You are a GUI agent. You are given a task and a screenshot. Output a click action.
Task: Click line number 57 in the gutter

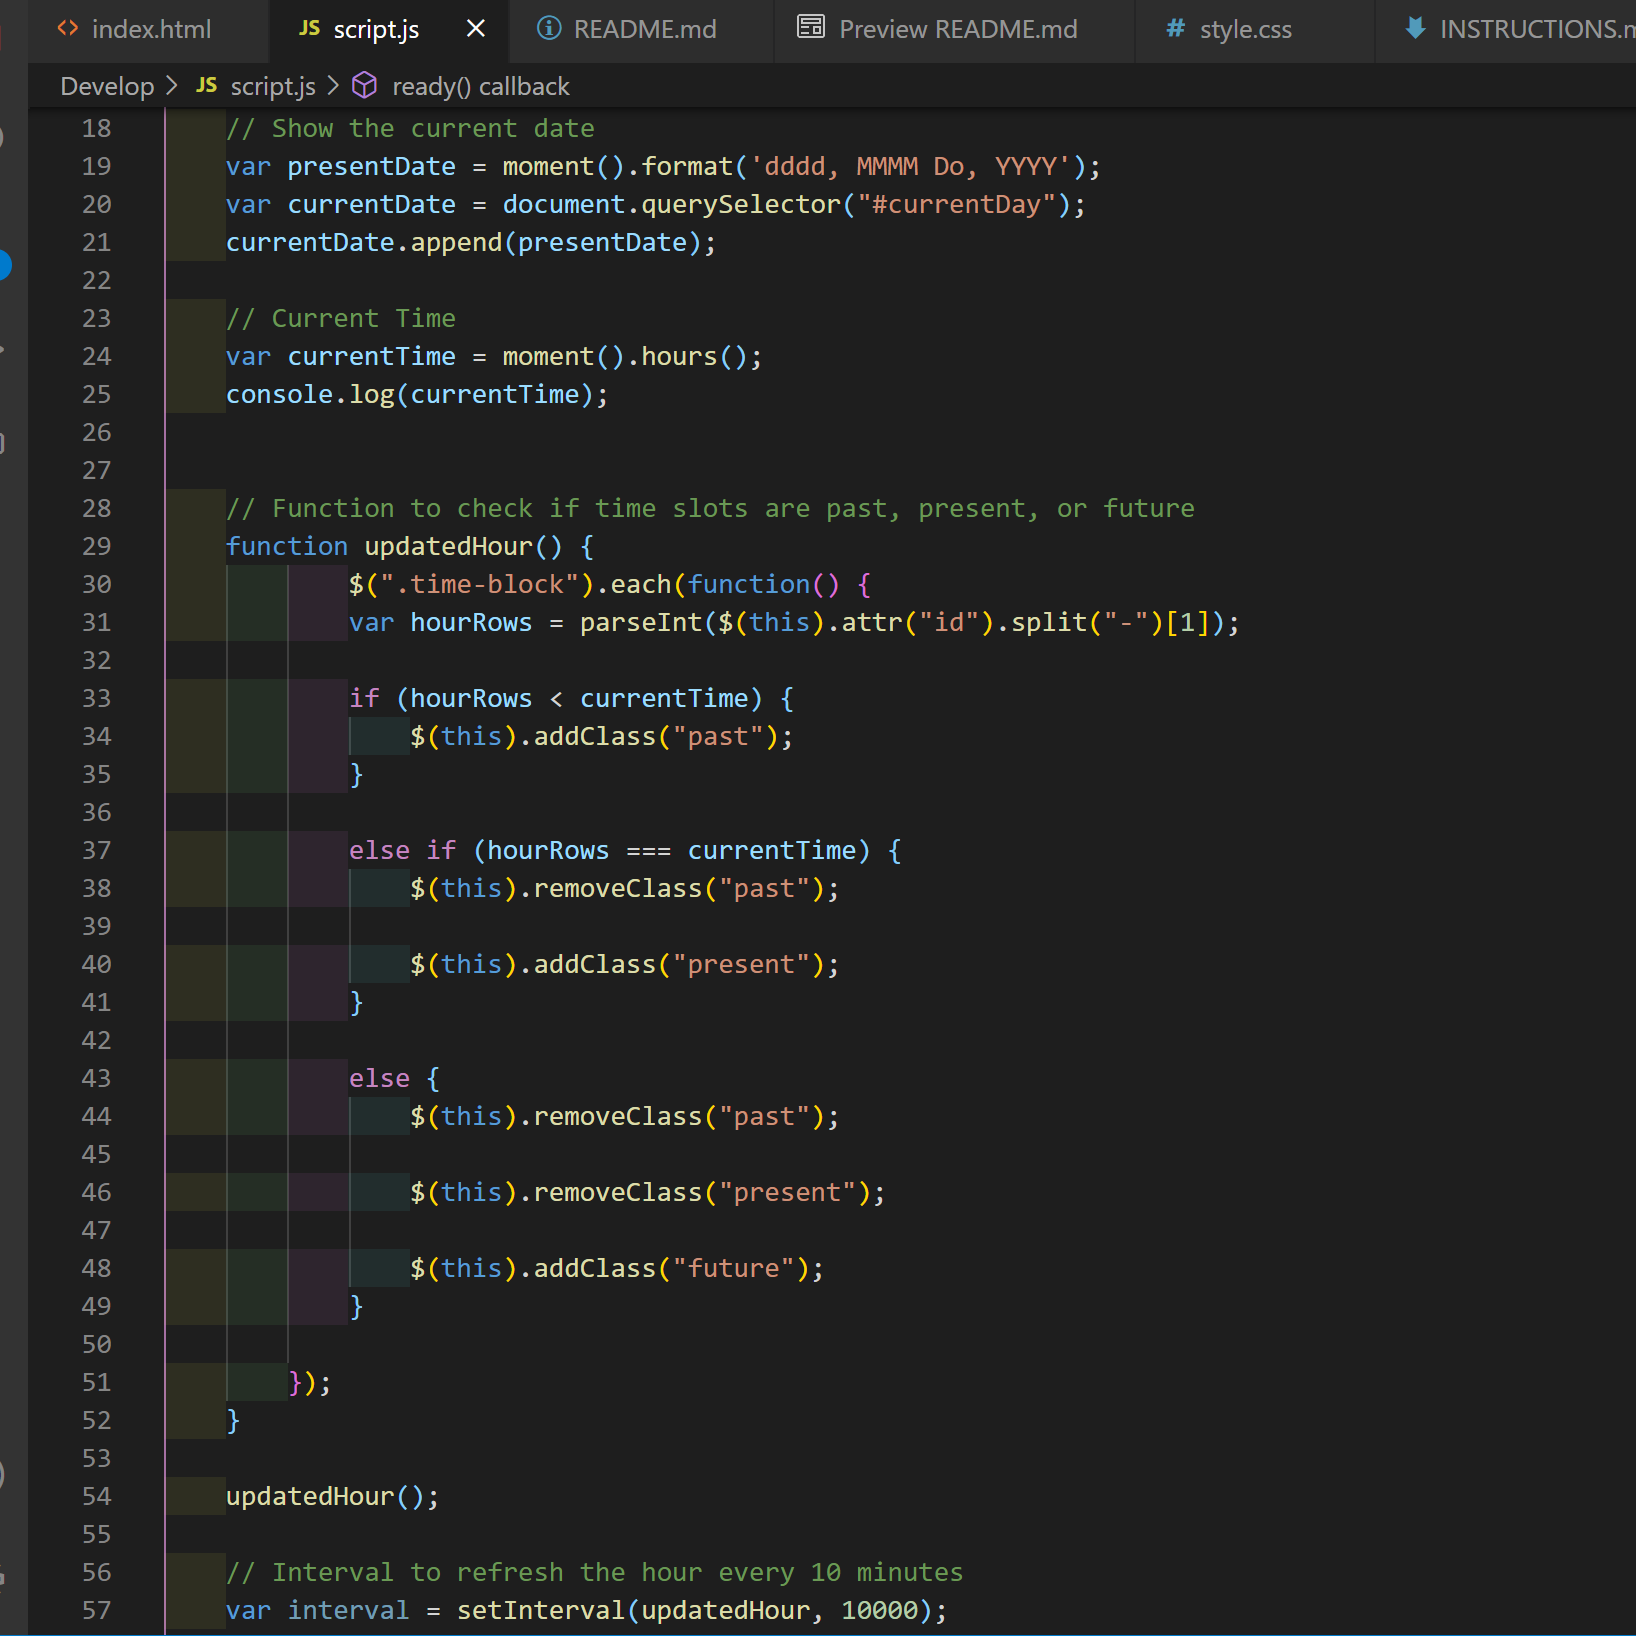tap(97, 1611)
